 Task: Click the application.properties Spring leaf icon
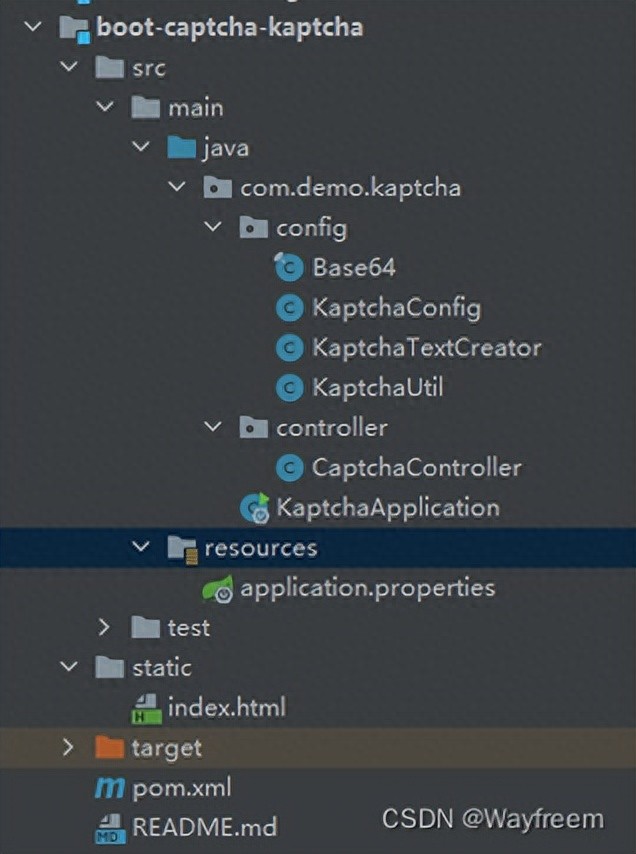(x=218, y=589)
